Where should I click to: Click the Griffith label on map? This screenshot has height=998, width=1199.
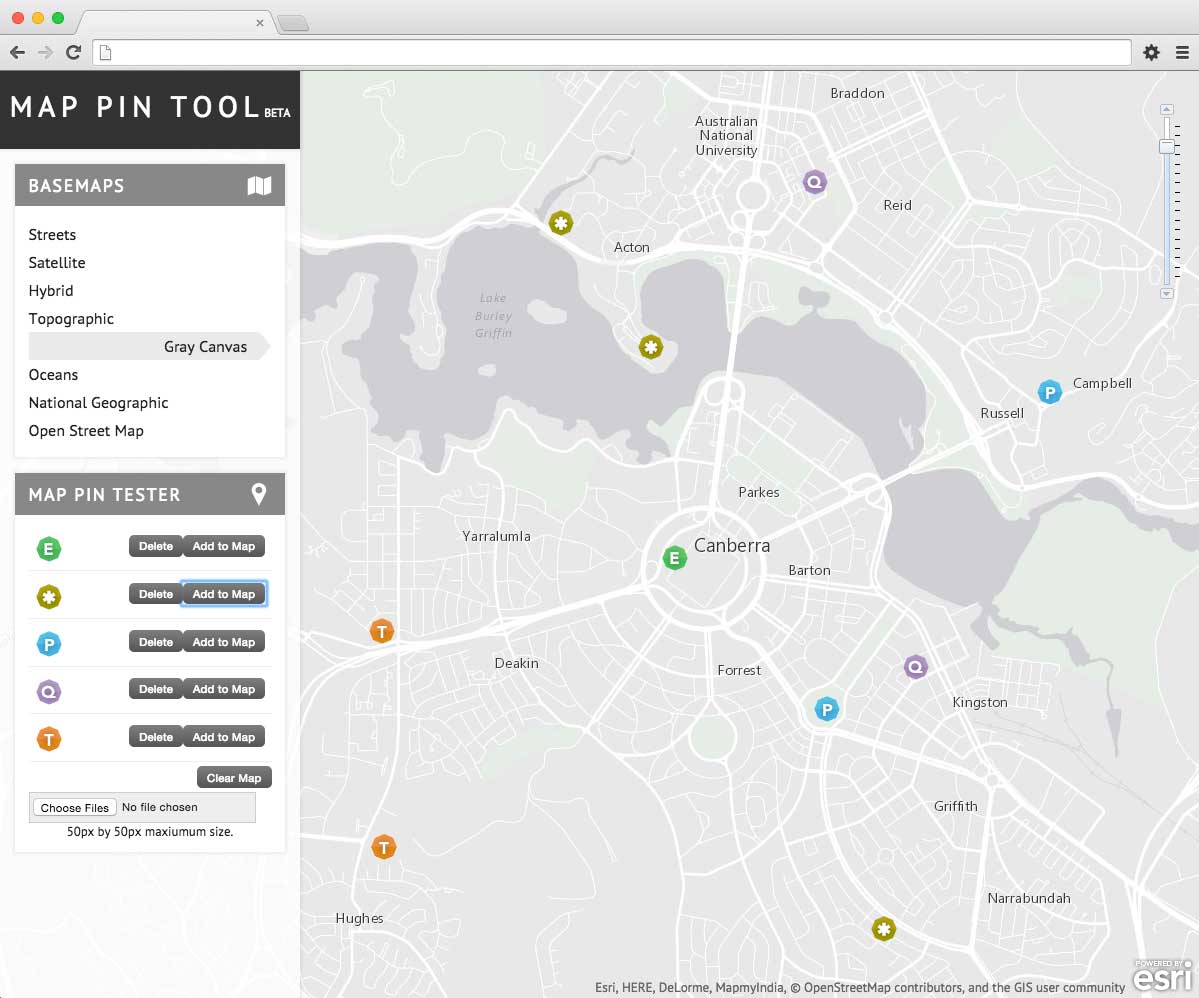click(x=956, y=806)
